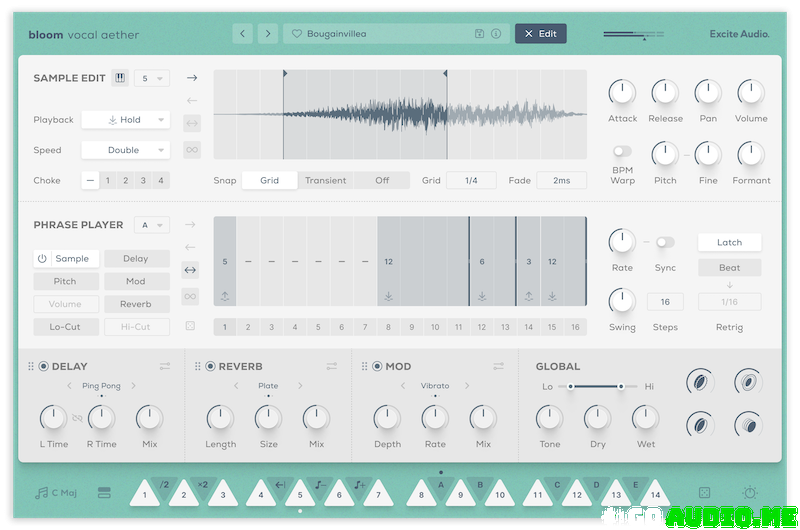Go to previous Delay type before Ping Pong
Image resolution: width=800 pixels, height=530 pixels.
(69, 386)
